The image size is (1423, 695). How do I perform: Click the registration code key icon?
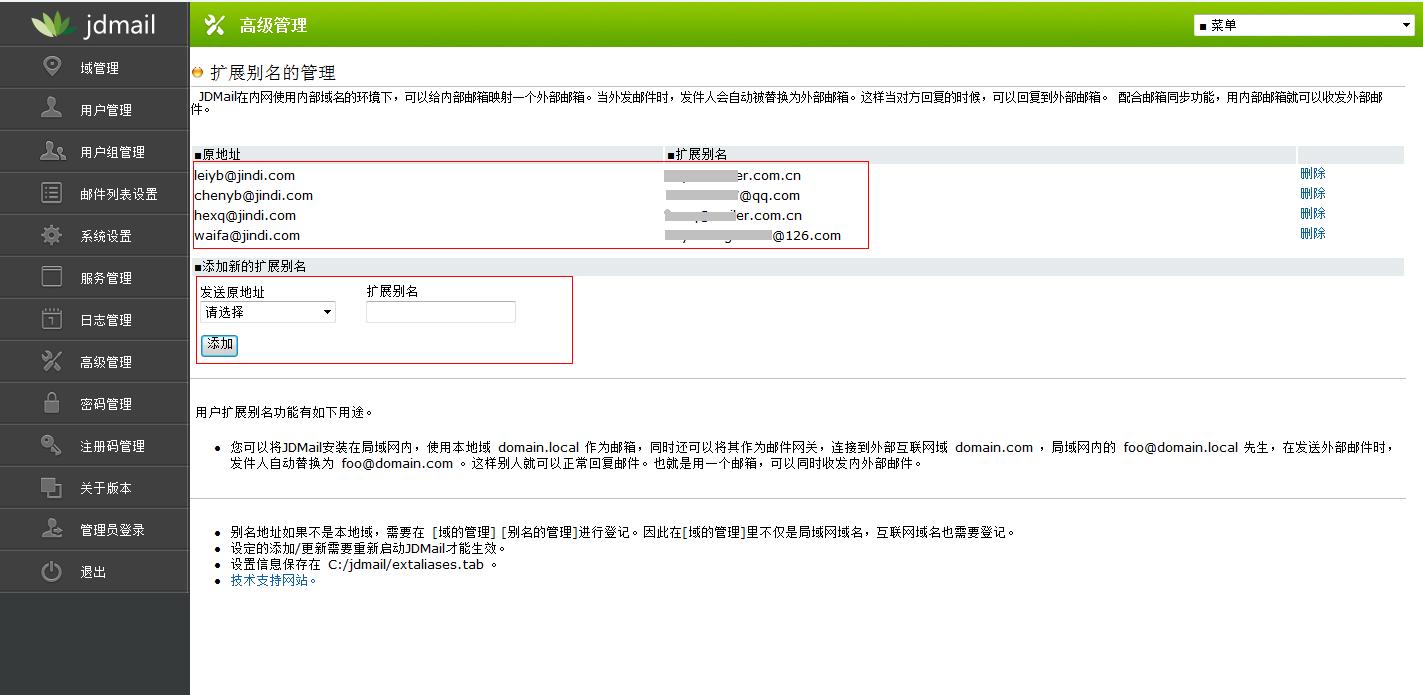point(52,445)
